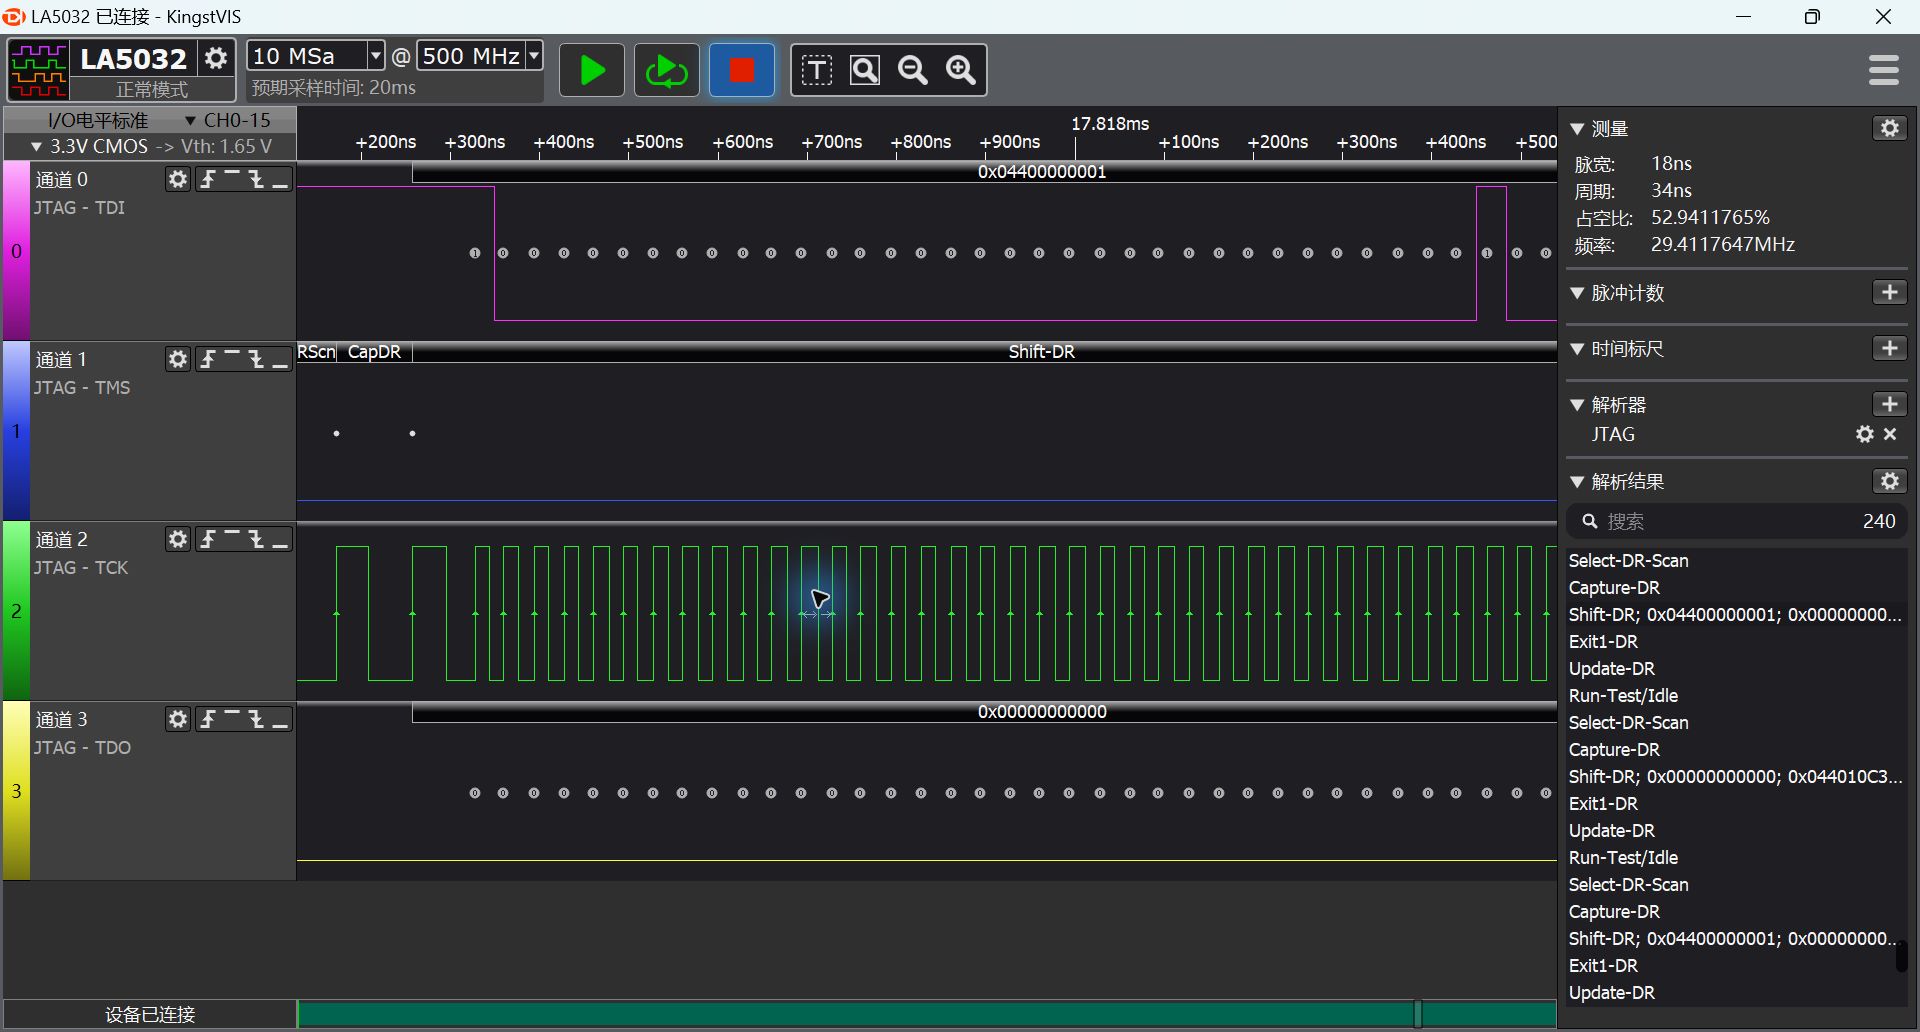Click the bottom overview bar position handle
This screenshot has width=1920, height=1032.
click(1418, 1013)
